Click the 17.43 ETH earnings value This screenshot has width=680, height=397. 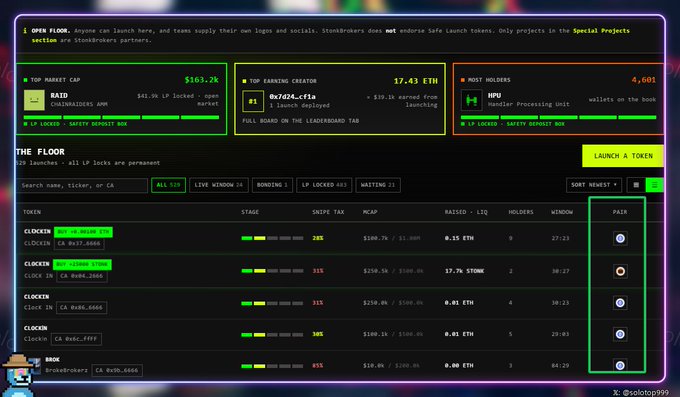coord(415,81)
